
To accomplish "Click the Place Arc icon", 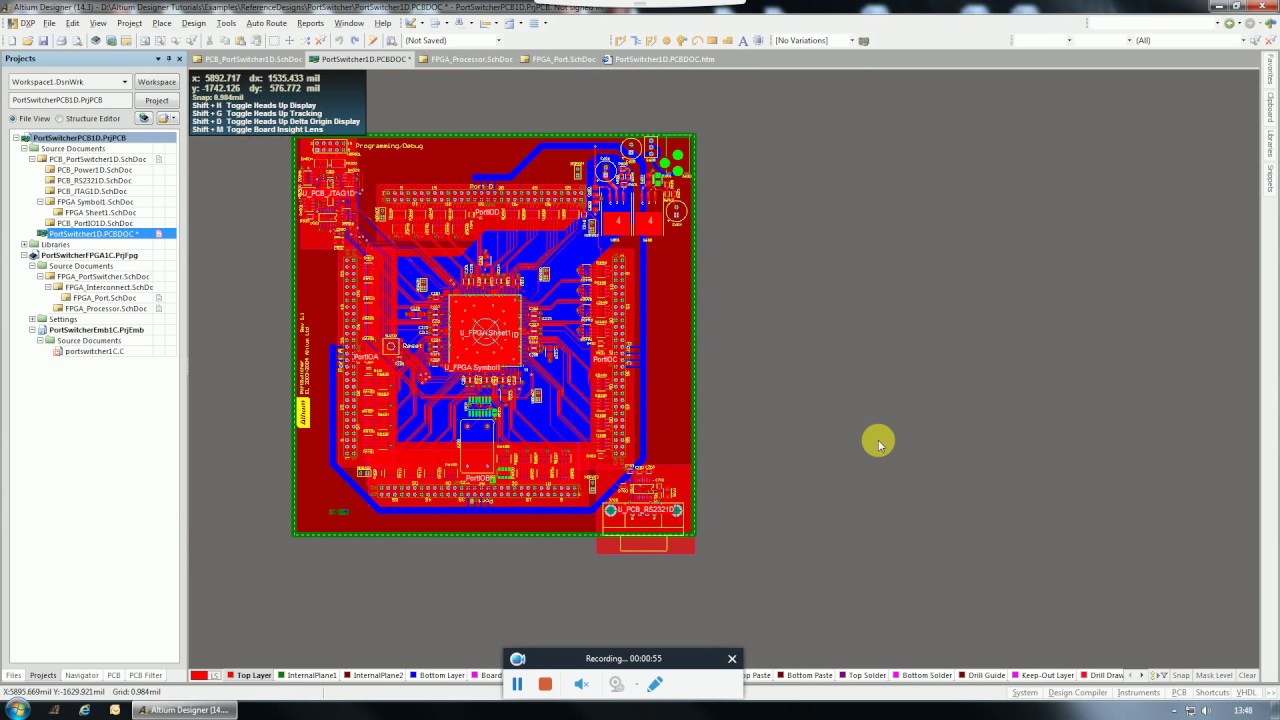I will (x=697, y=40).
